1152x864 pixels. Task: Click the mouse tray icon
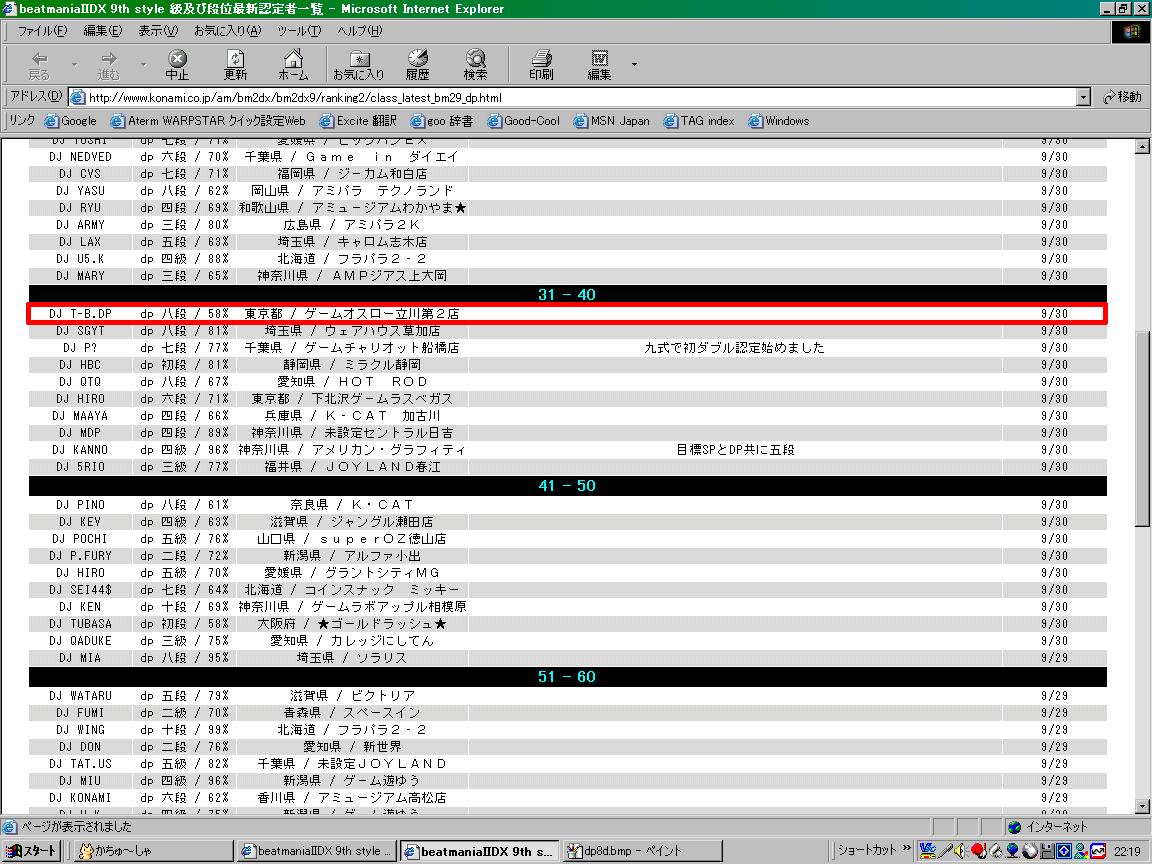1029,851
